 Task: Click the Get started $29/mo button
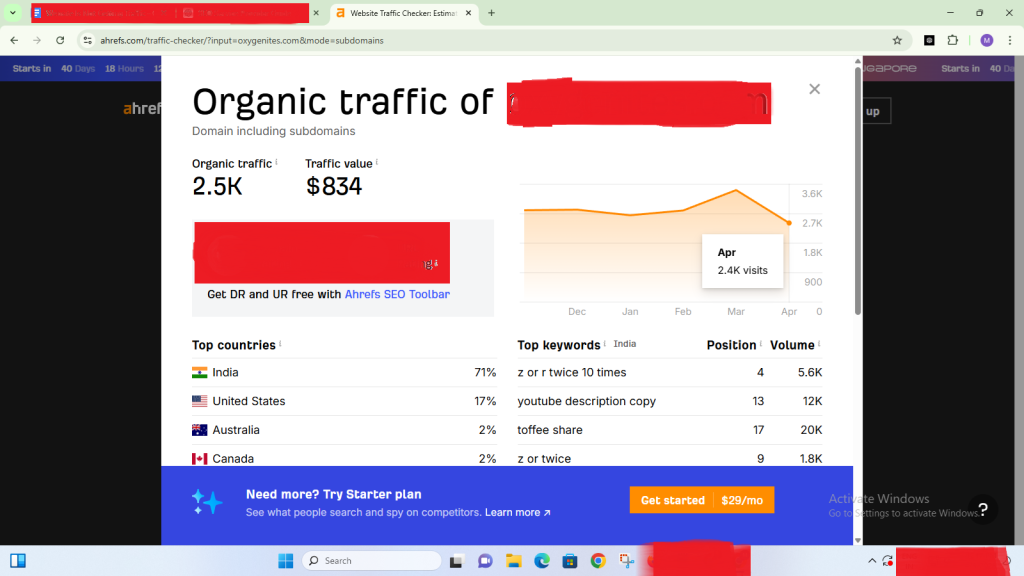[701, 500]
